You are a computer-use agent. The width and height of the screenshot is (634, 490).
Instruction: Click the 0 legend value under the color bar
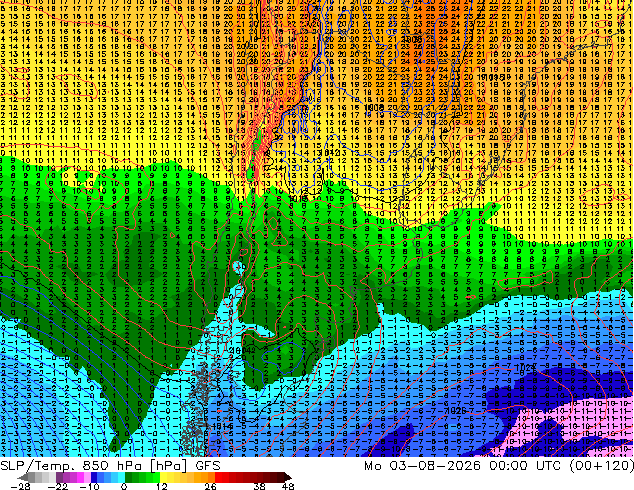point(124,486)
